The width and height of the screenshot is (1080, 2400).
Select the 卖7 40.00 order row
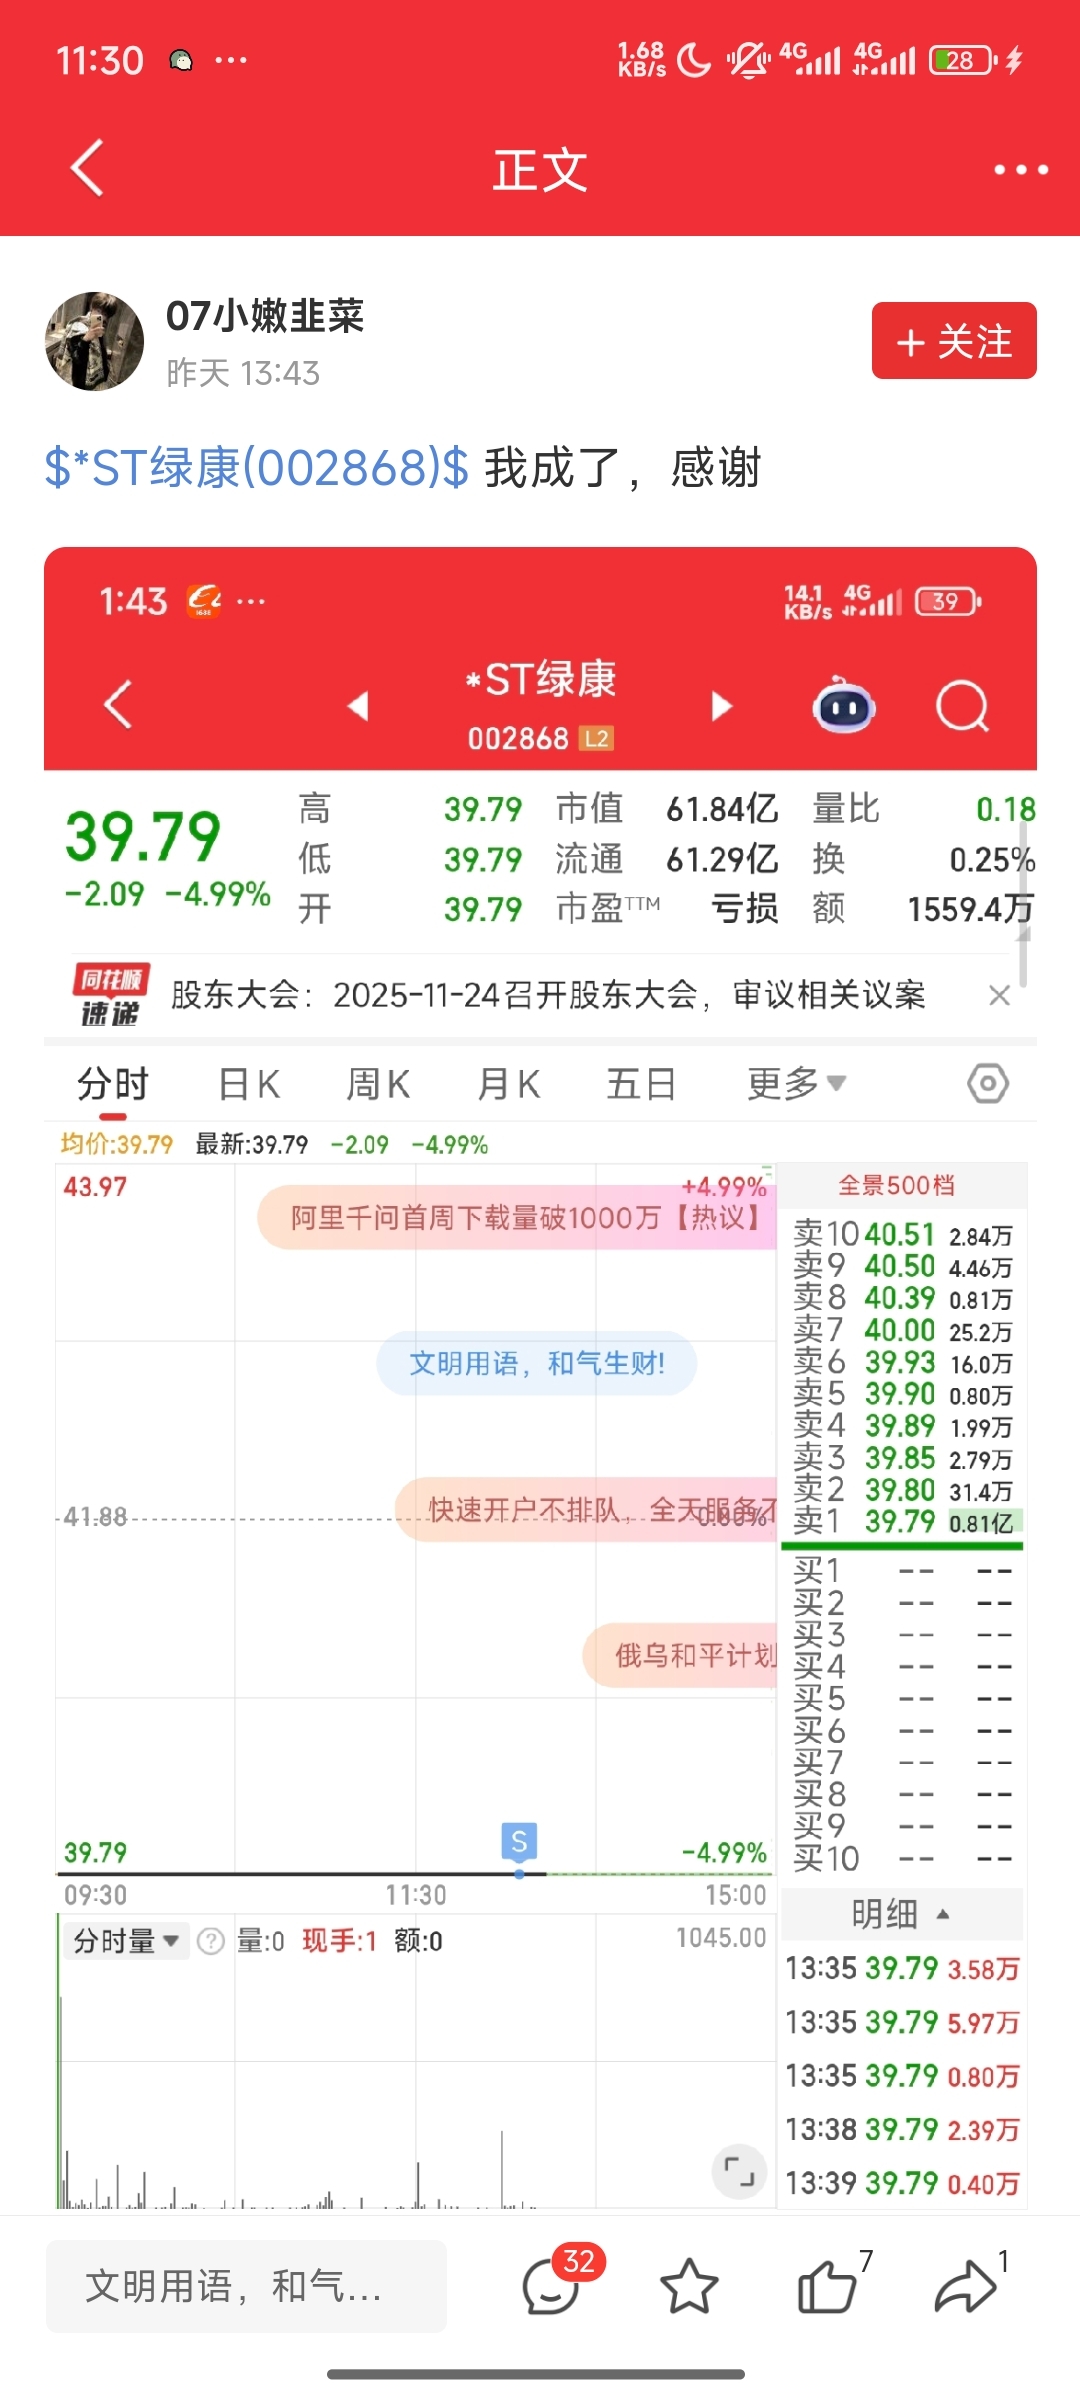pyautogui.click(x=903, y=1330)
